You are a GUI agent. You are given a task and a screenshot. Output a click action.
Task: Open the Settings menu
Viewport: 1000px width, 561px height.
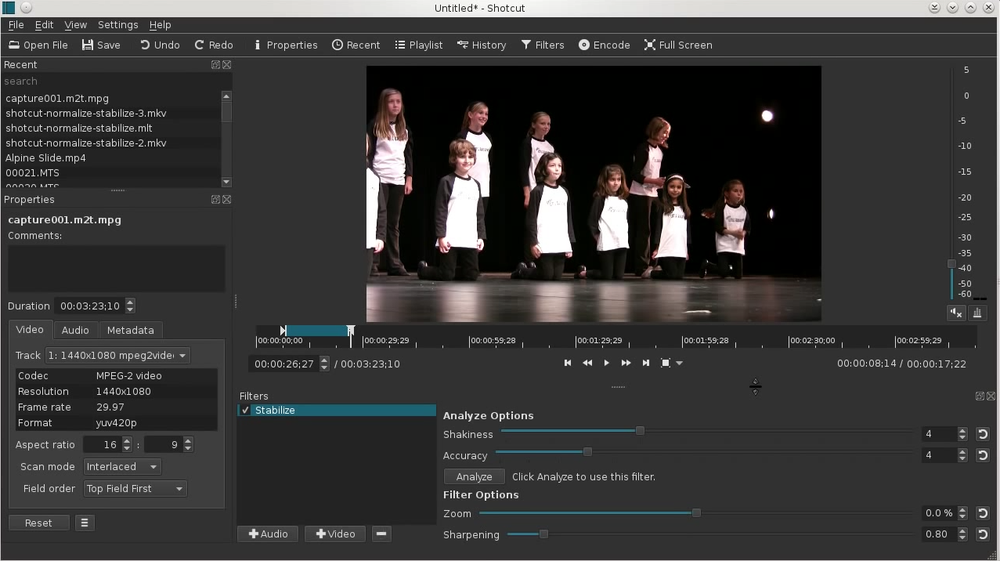pyautogui.click(x=118, y=25)
